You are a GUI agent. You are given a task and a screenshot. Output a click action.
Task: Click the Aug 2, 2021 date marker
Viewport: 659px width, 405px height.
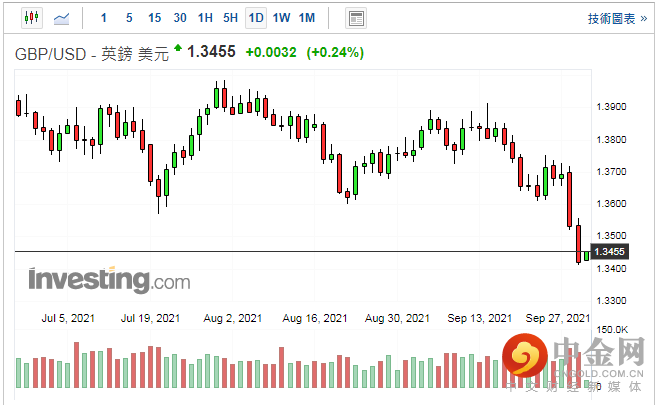[232, 318]
